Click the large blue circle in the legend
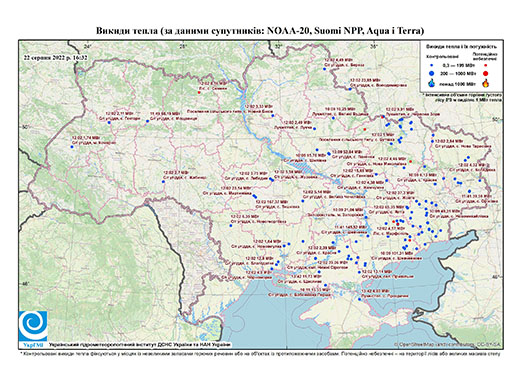 pos(432,73)
